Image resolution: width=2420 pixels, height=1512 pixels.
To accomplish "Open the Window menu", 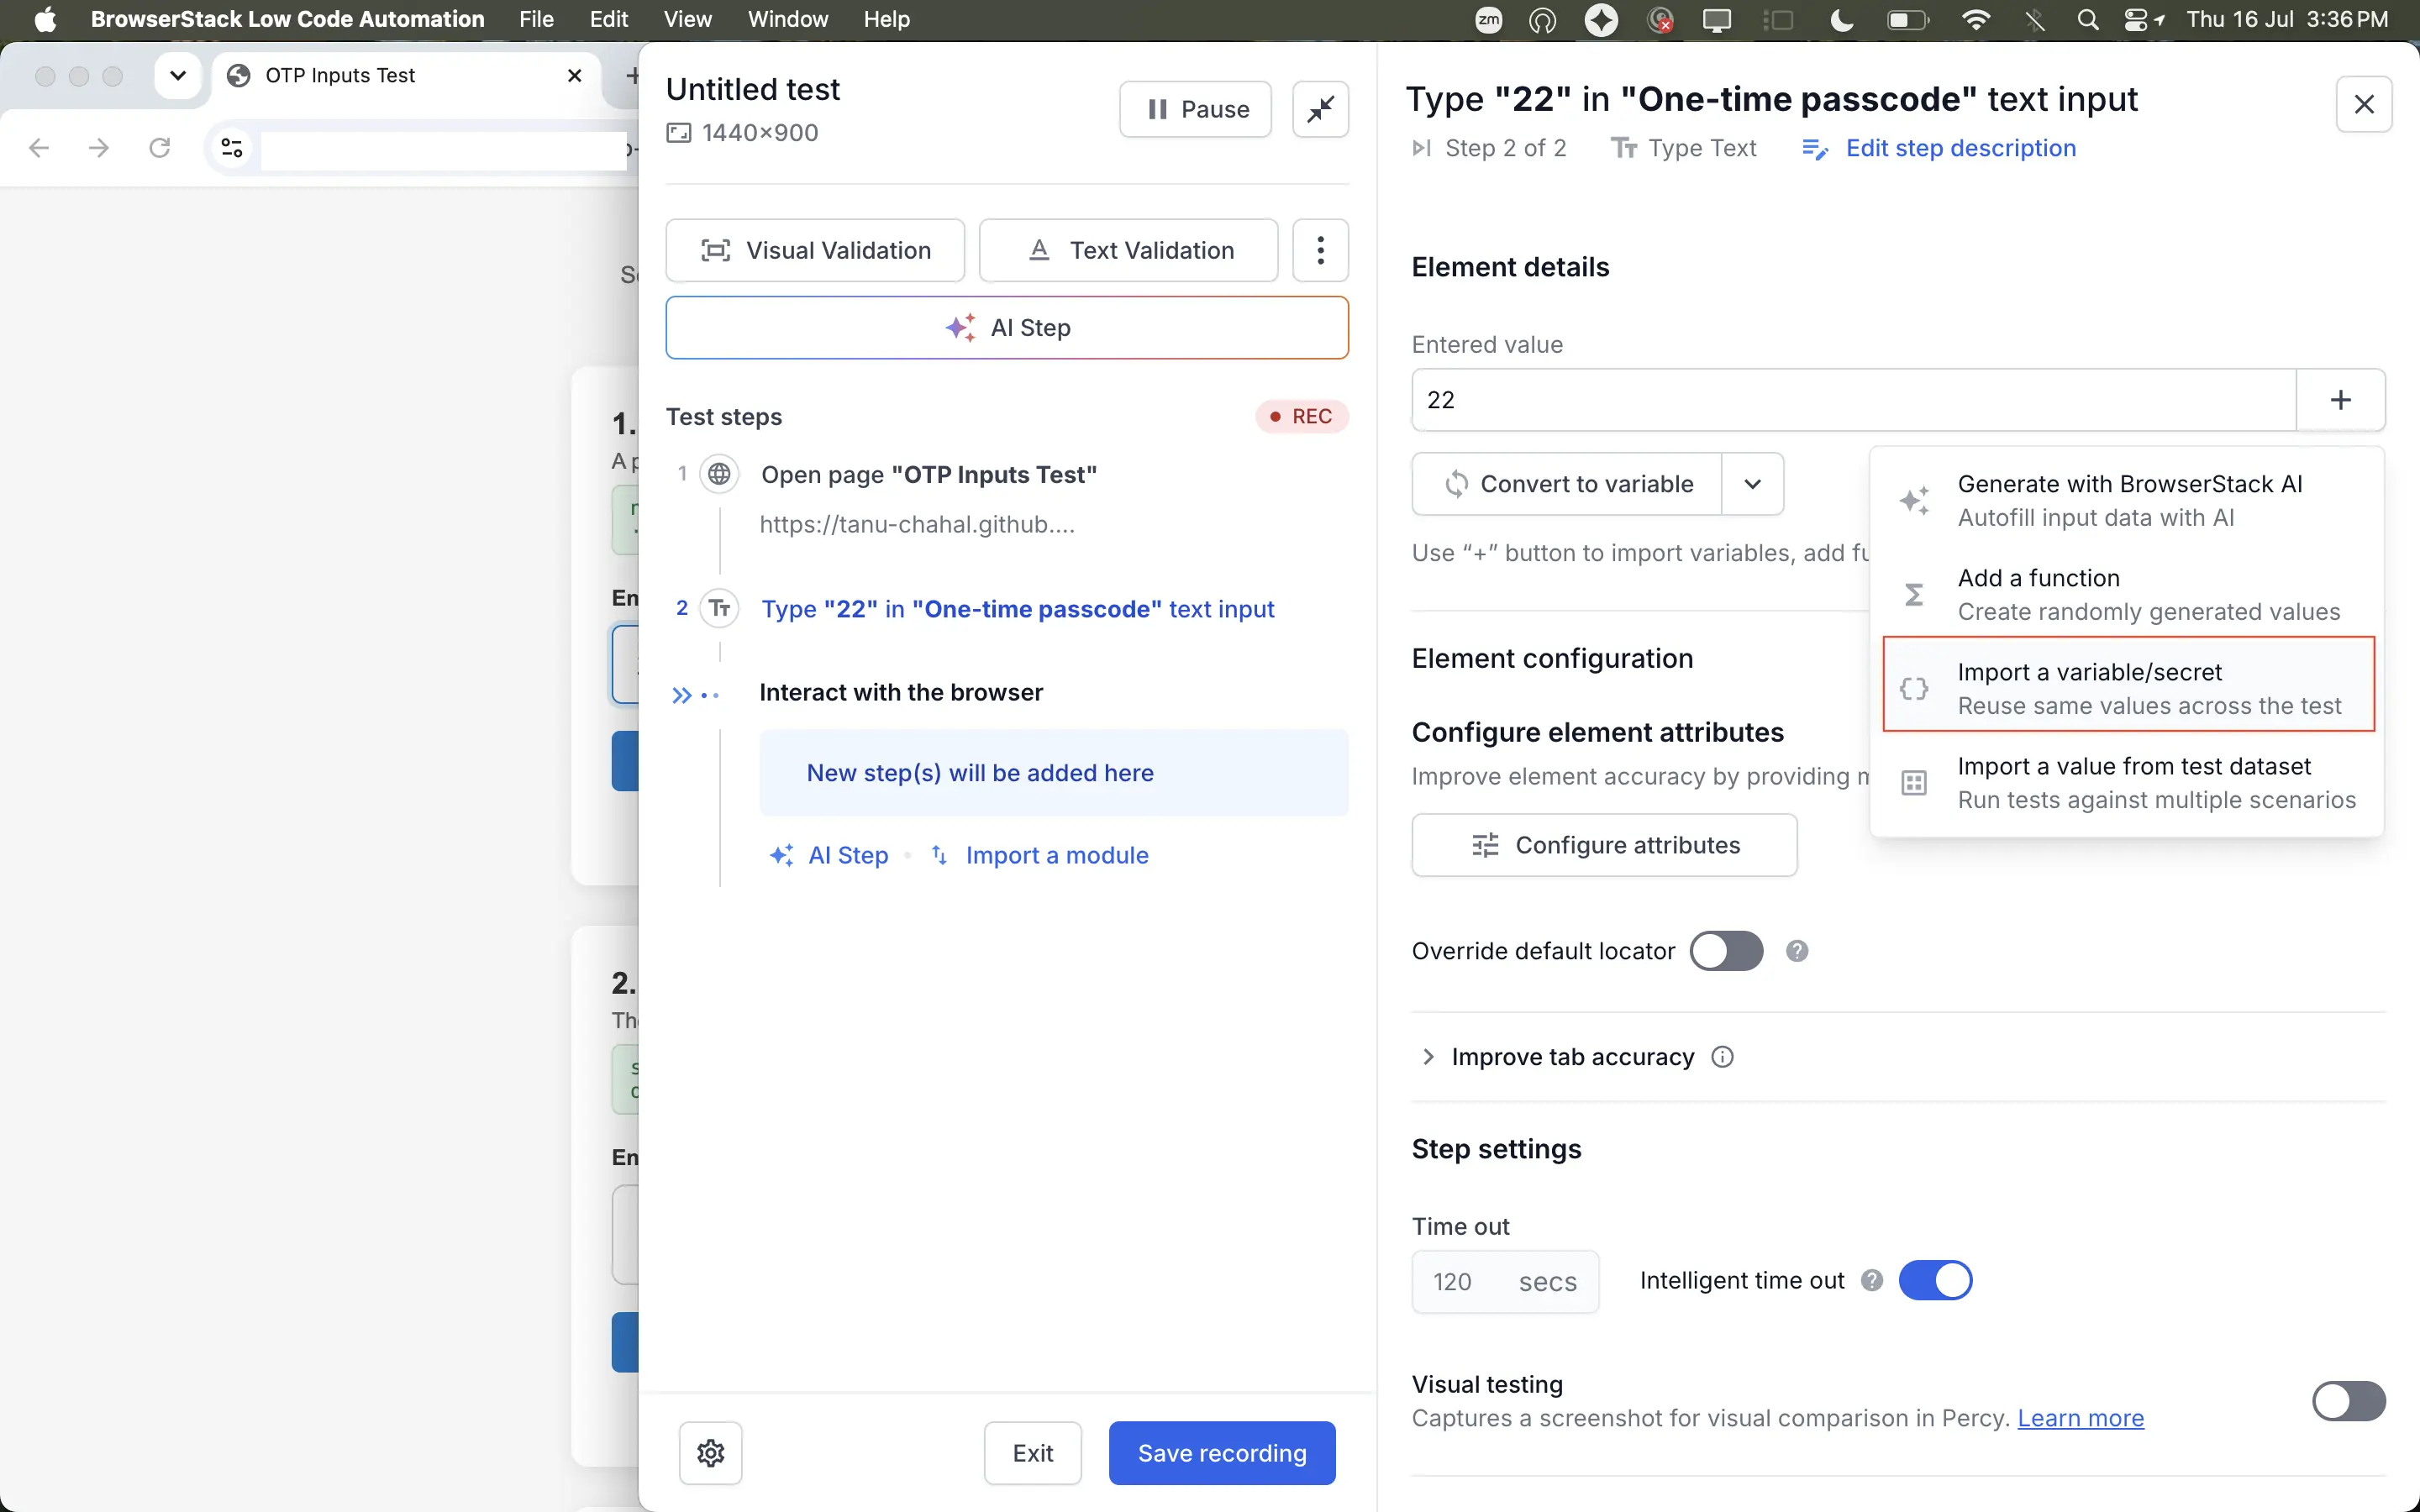I will (788, 20).
